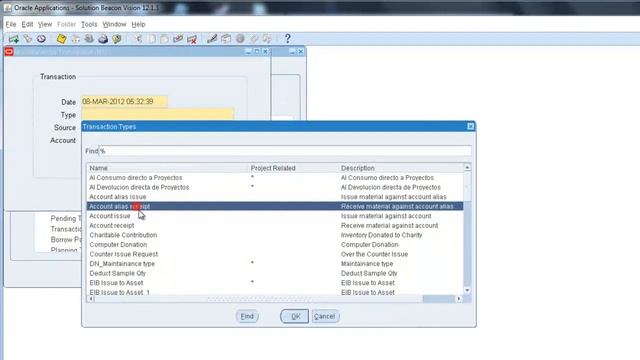Select 'AI Consumo directo a Proyectos' row
The image size is (640, 360).
[x=275, y=178]
